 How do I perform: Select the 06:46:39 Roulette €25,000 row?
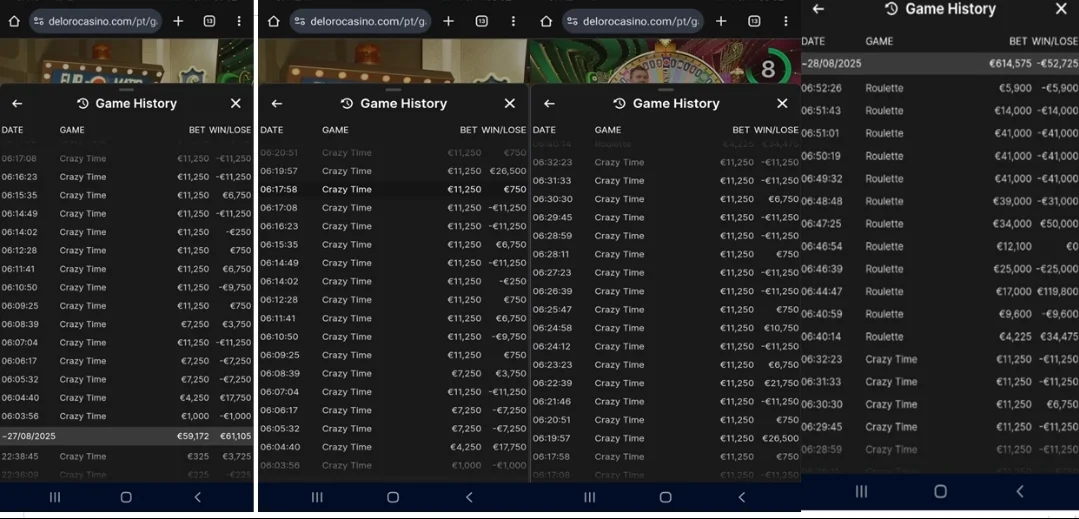[940, 268]
